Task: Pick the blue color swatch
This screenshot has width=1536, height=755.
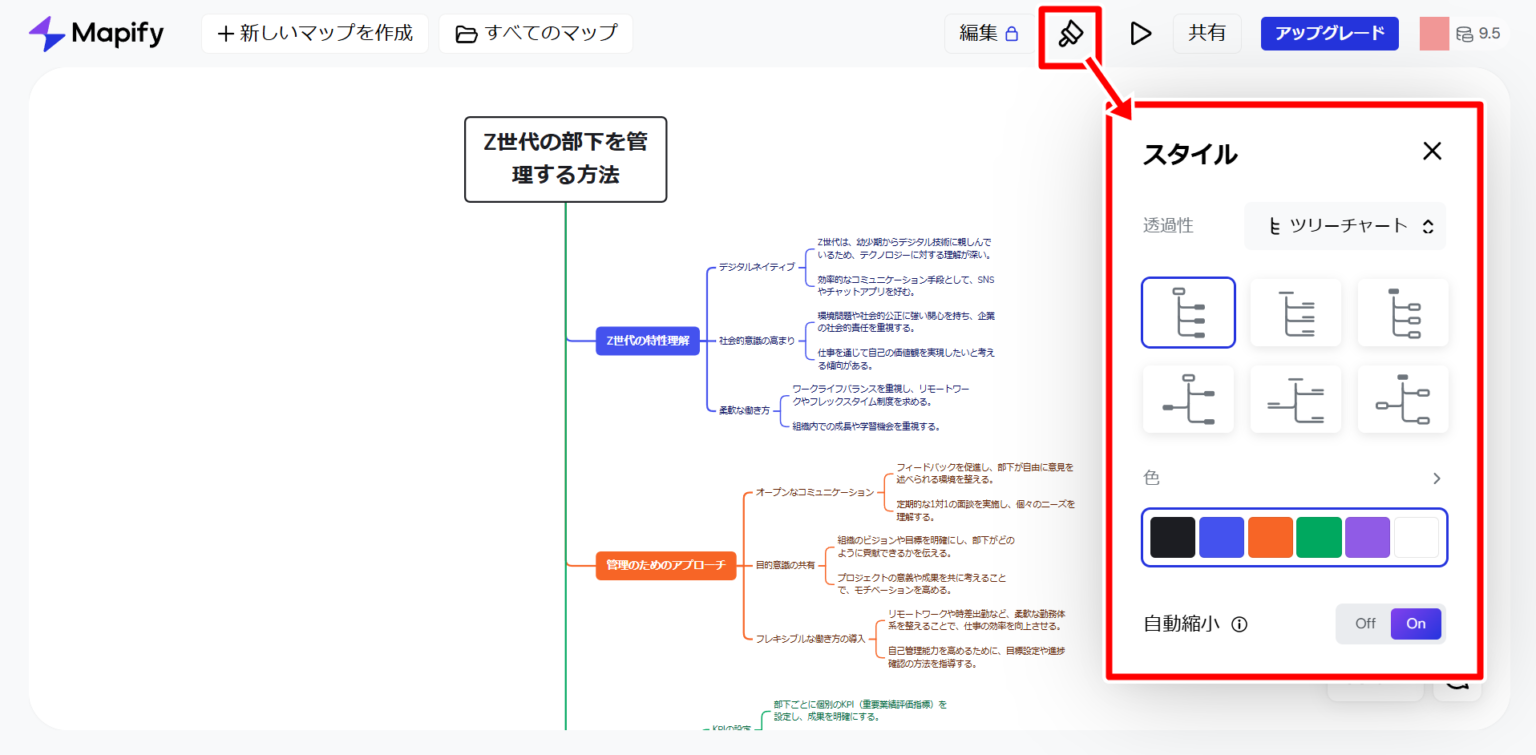Action: 1222,537
